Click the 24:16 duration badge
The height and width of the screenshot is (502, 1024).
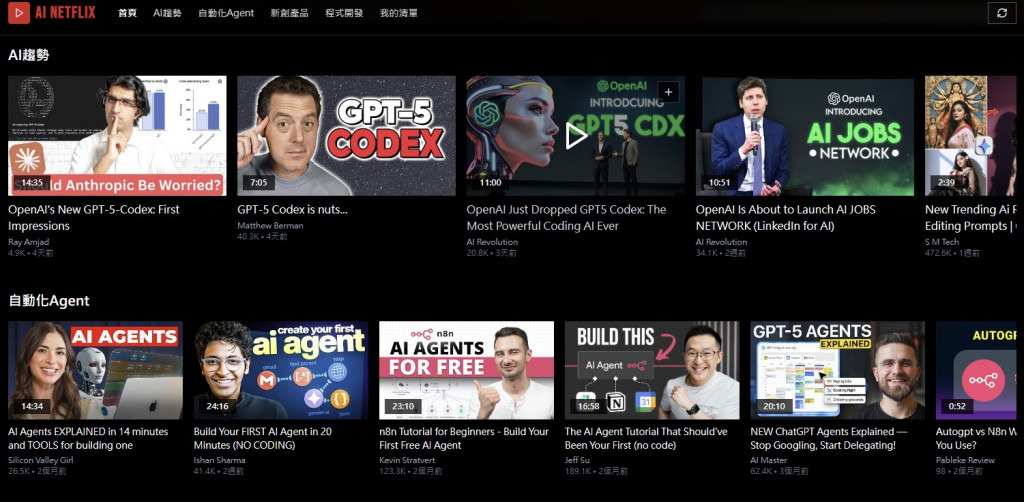tap(217, 406)
